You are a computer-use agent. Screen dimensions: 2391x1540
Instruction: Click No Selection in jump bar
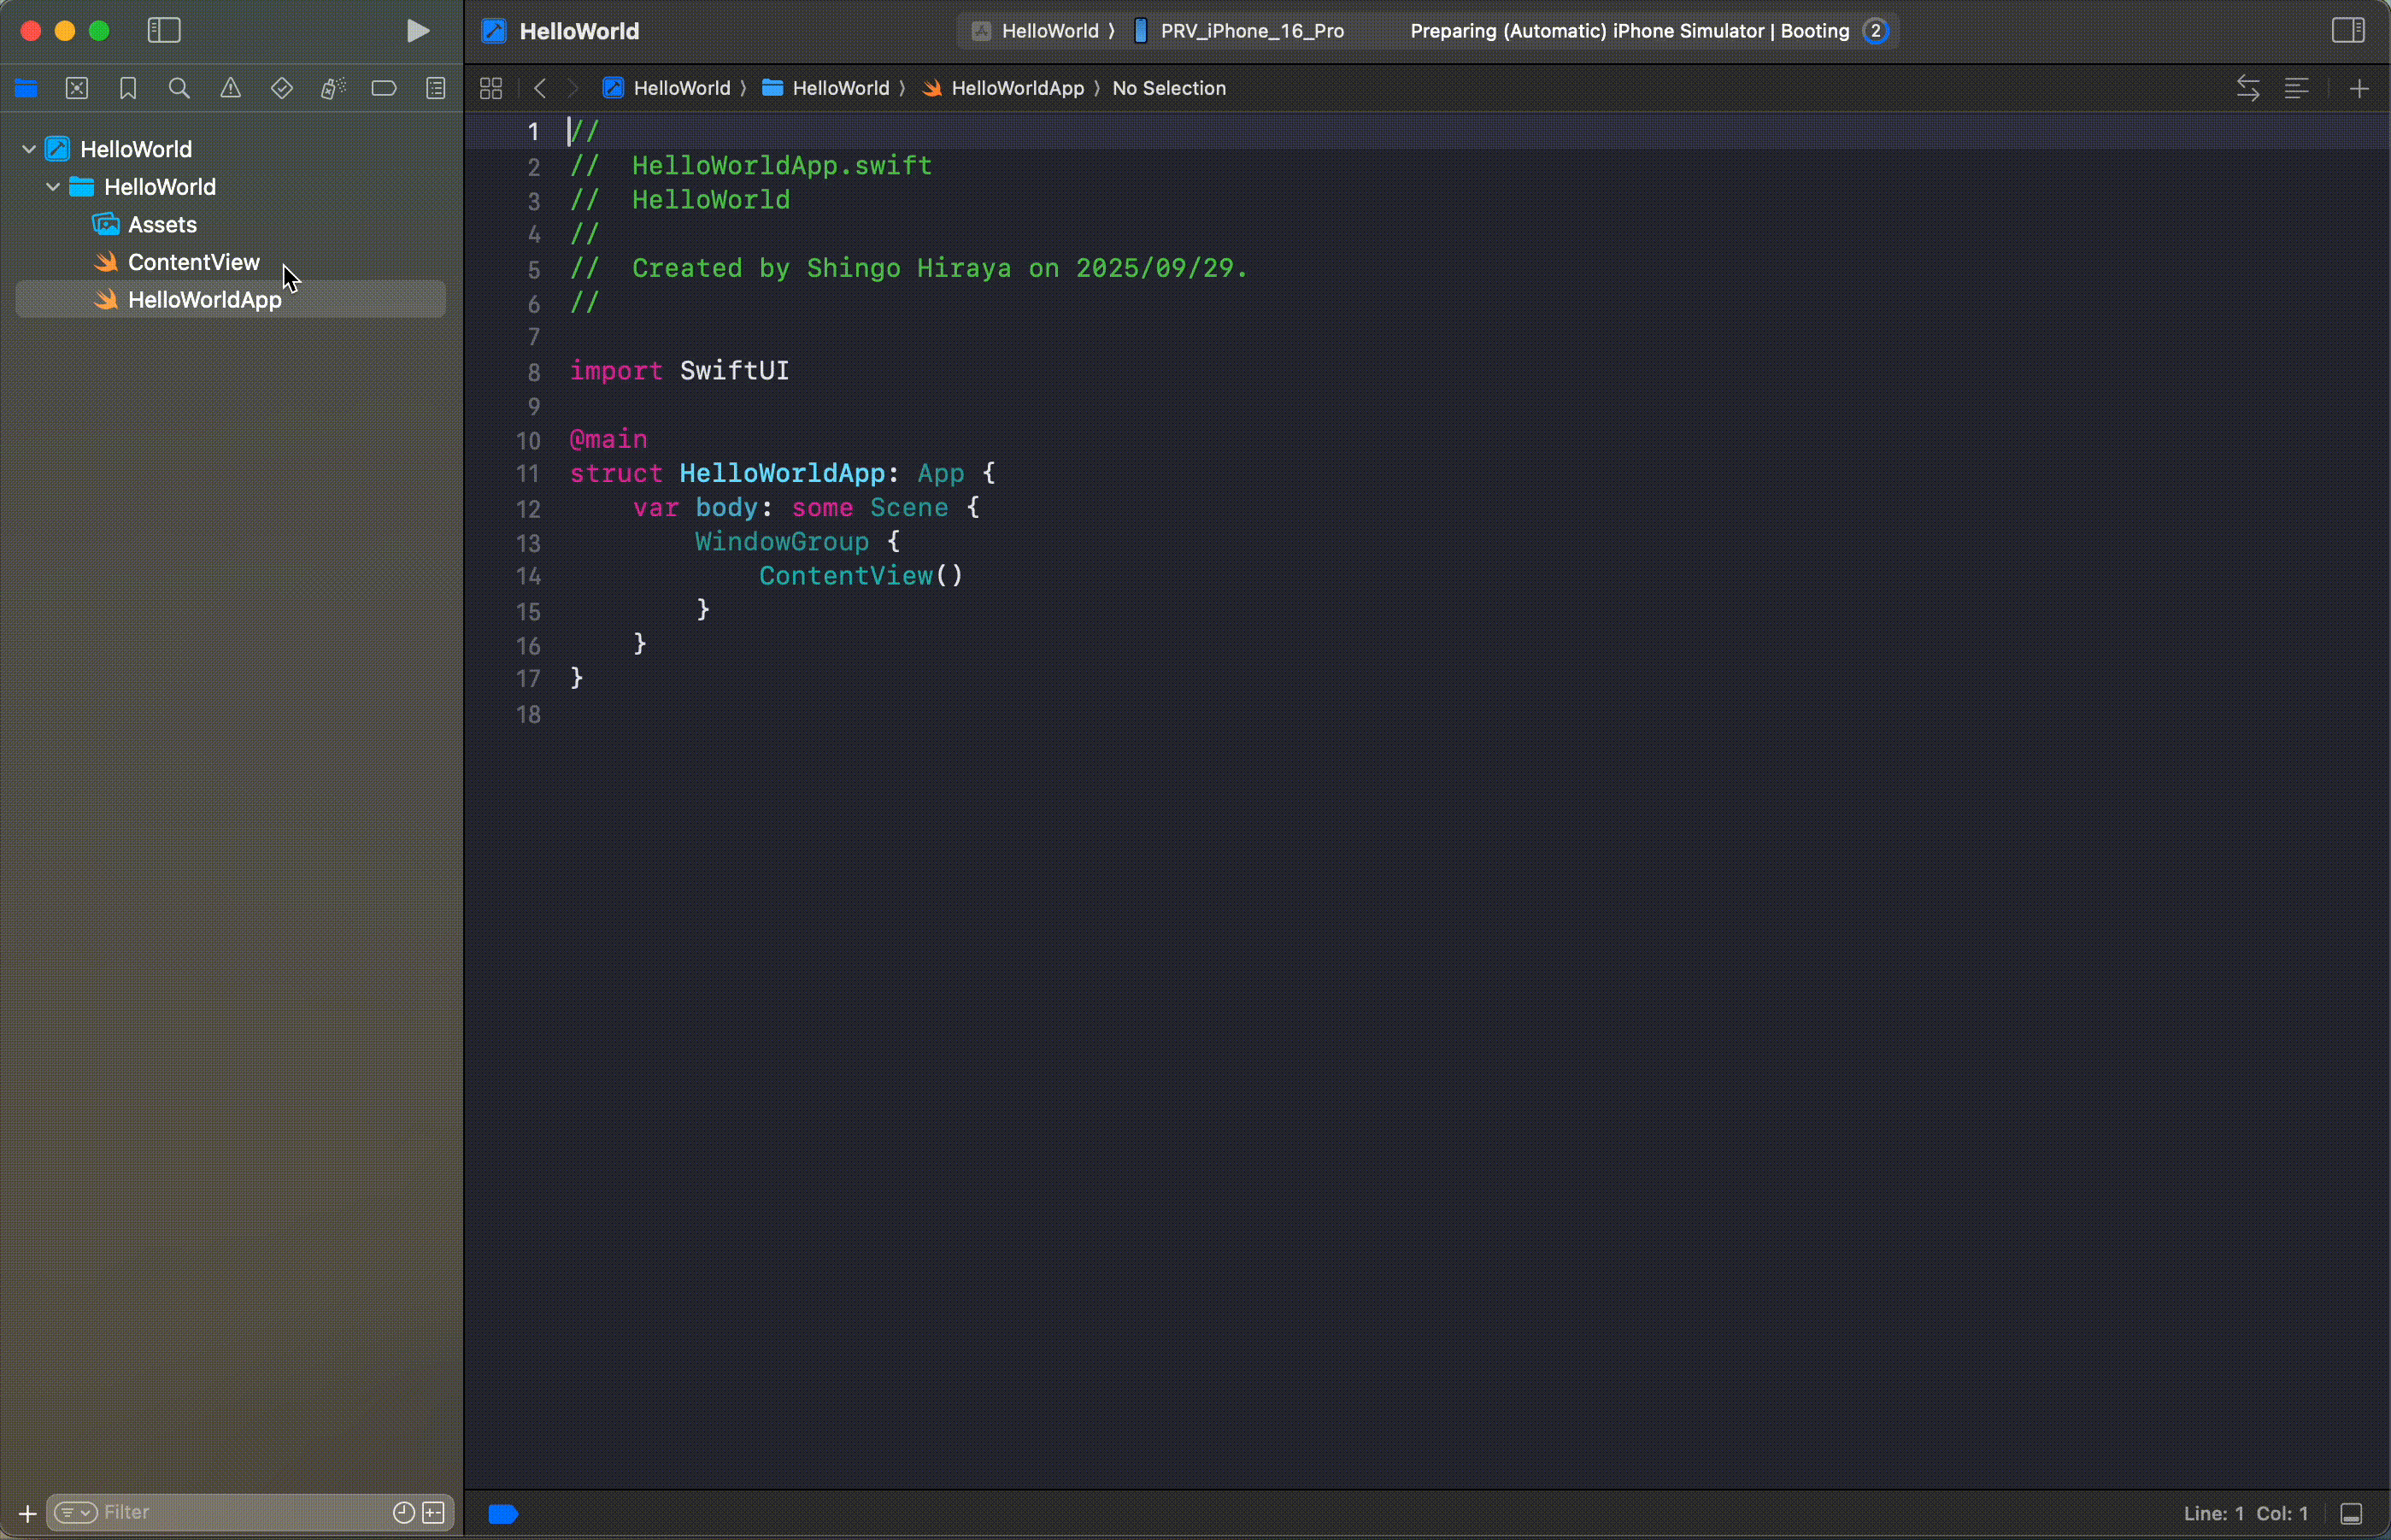point(1168,88)
